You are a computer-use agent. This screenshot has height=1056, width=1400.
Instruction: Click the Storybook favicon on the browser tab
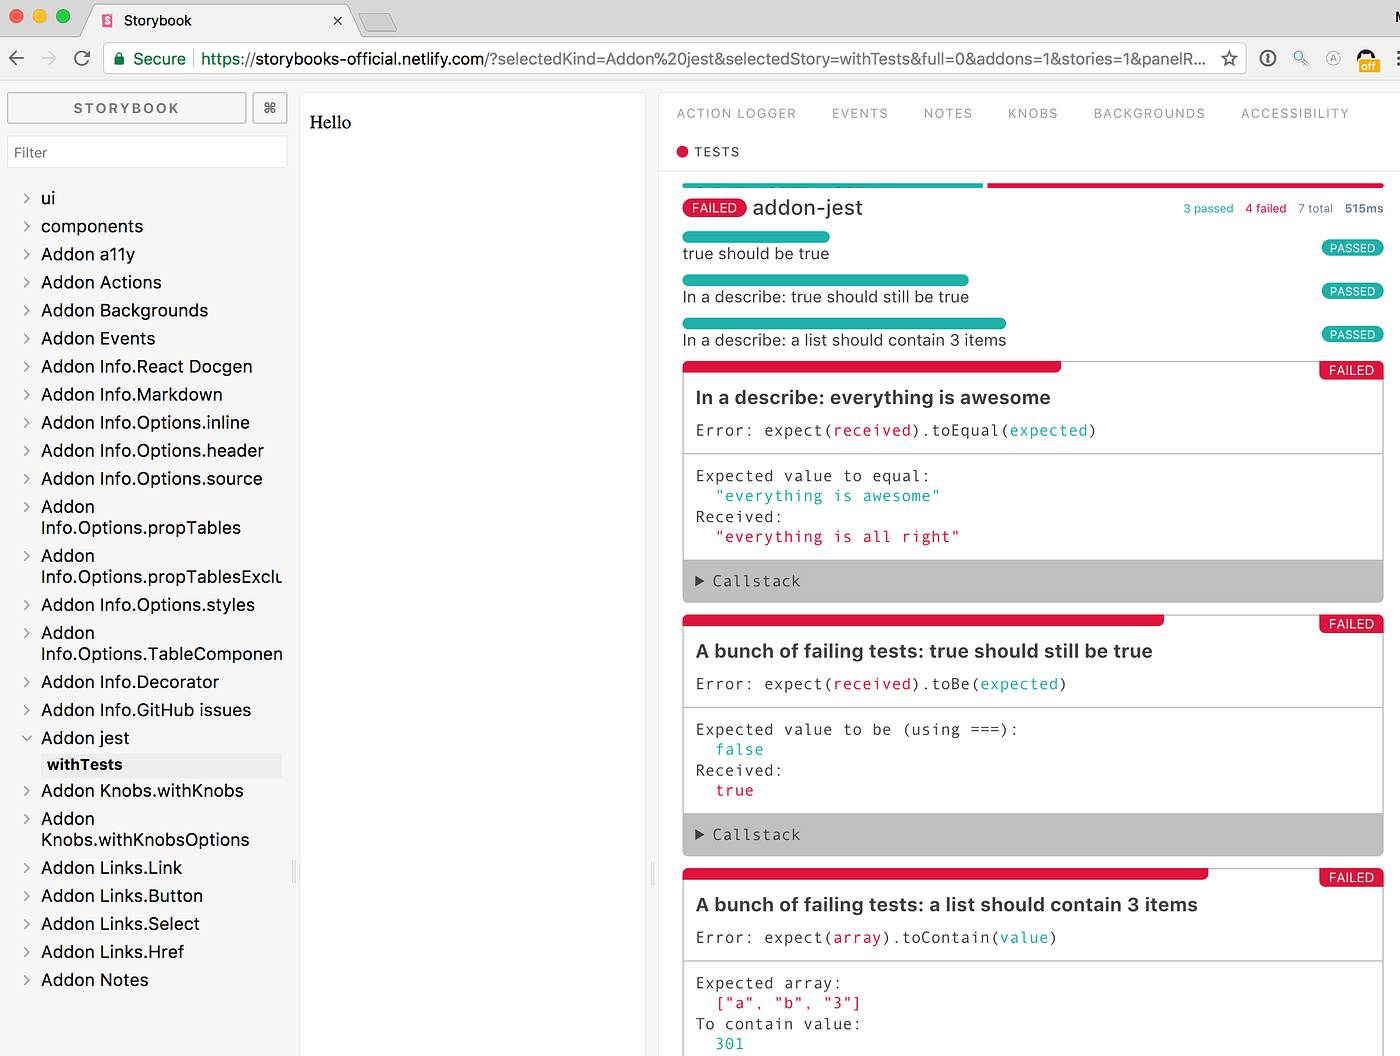click(x=106, y=20)
